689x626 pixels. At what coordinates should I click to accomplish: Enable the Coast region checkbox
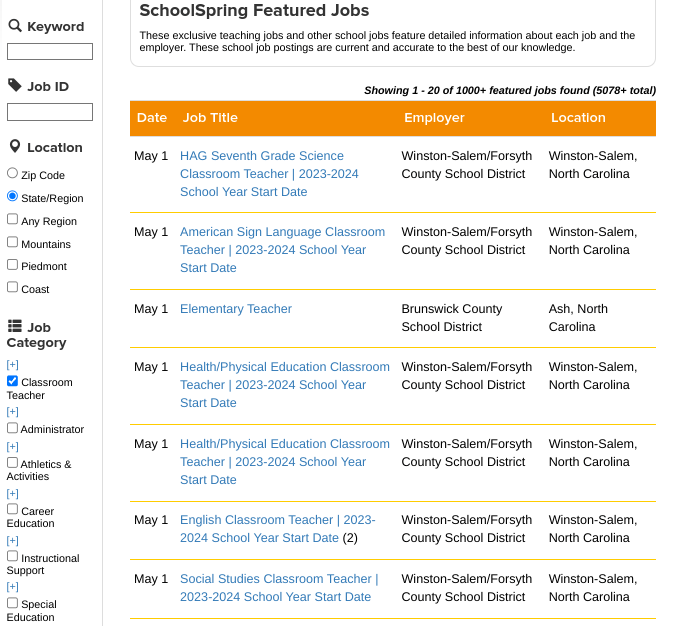13,288
